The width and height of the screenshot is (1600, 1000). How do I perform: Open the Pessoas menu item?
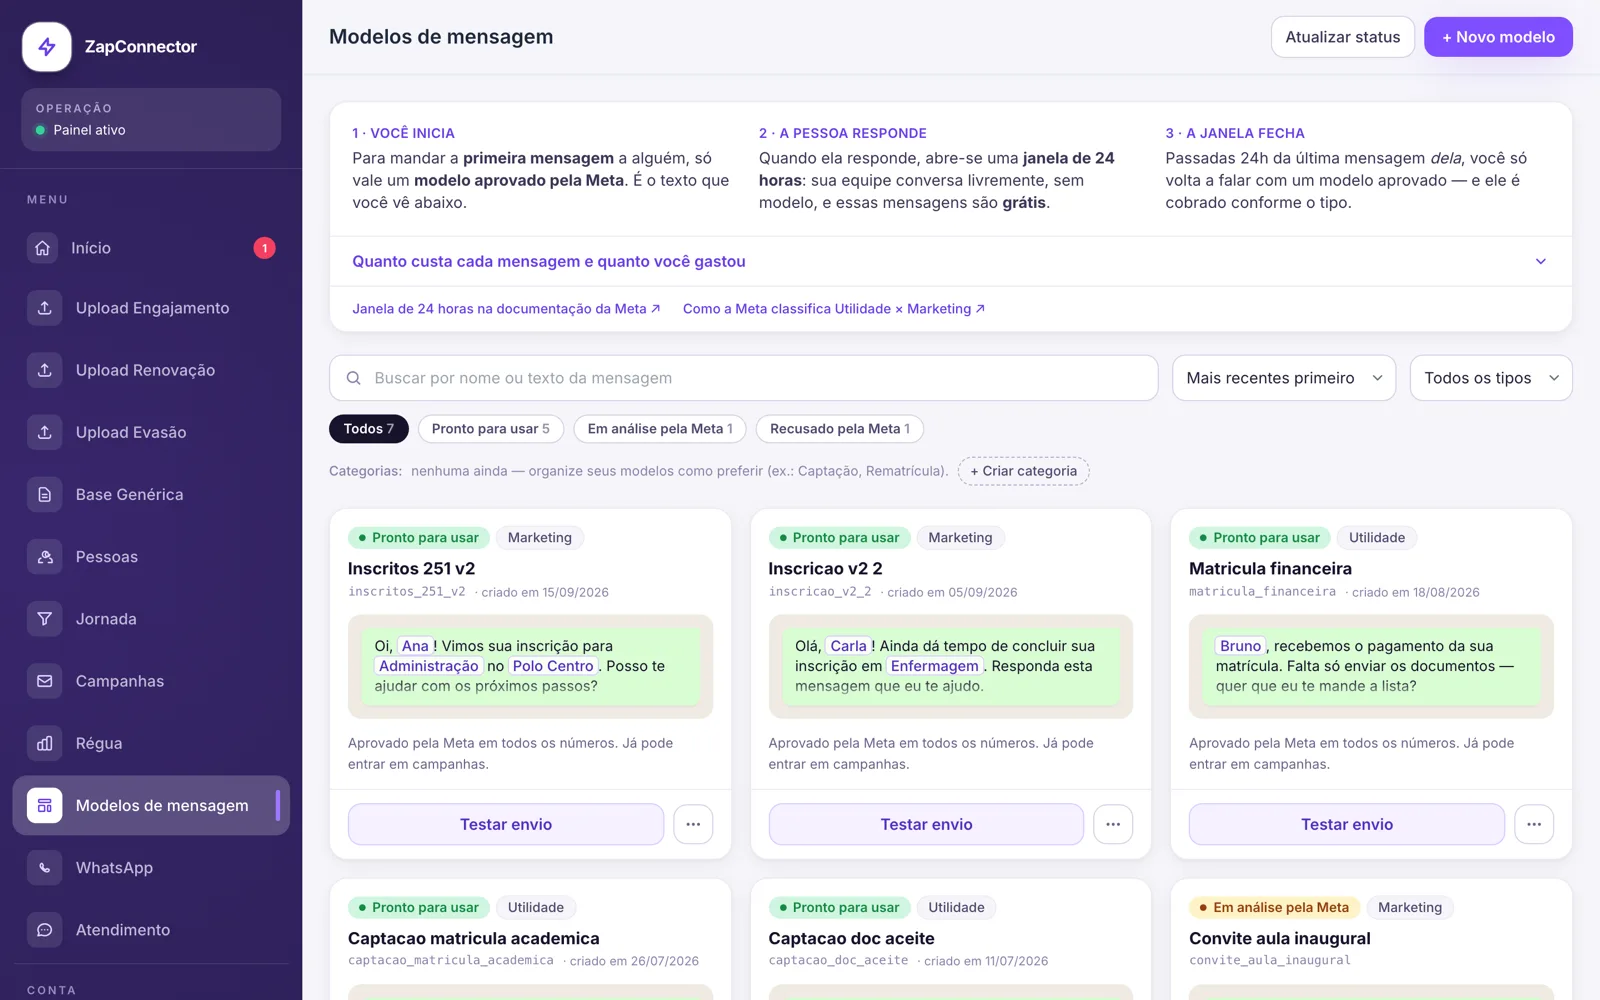[151, 557]
